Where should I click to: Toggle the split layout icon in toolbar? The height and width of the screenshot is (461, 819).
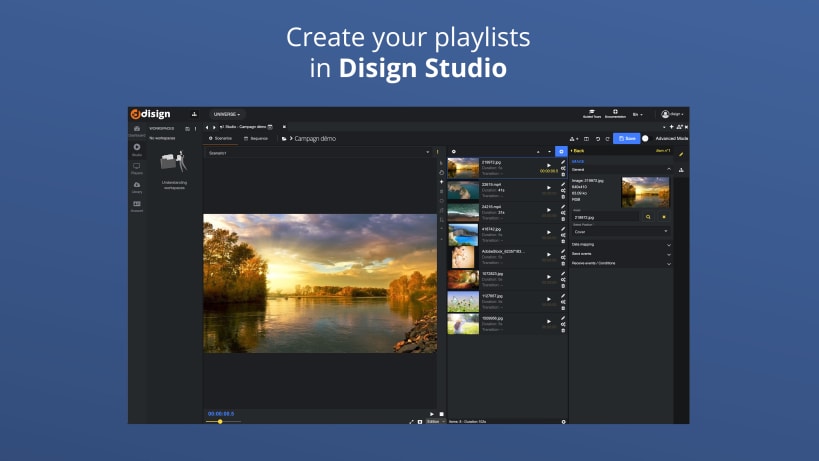point(586,139)
